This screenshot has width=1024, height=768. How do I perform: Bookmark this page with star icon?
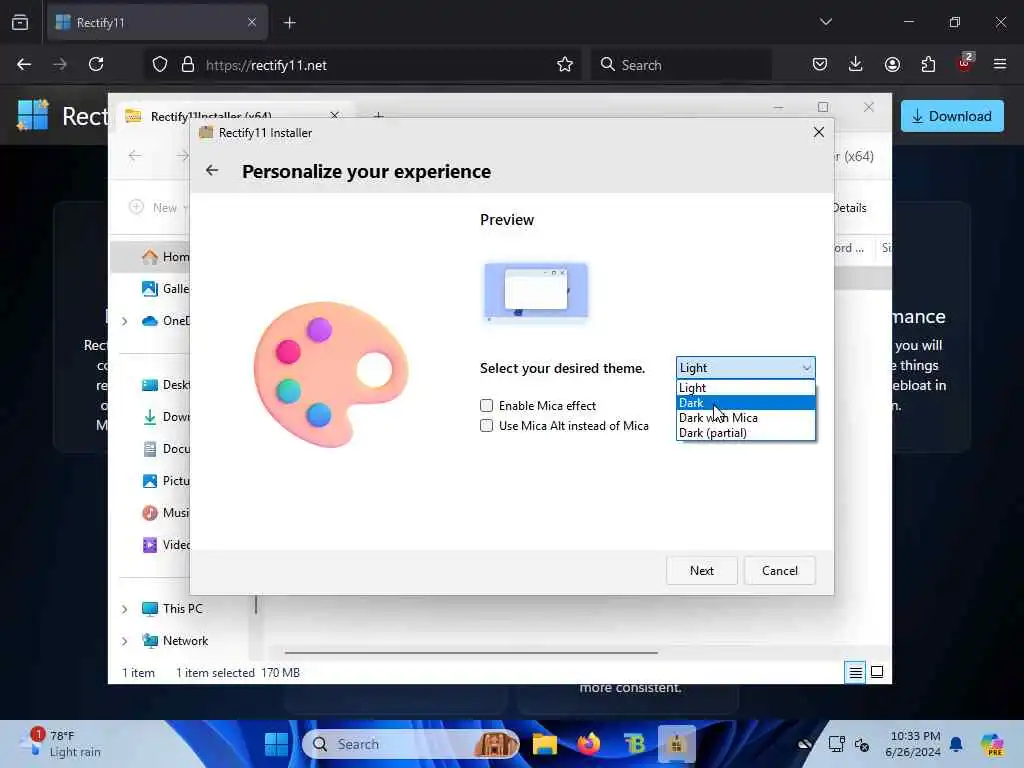tap(565, 64)
